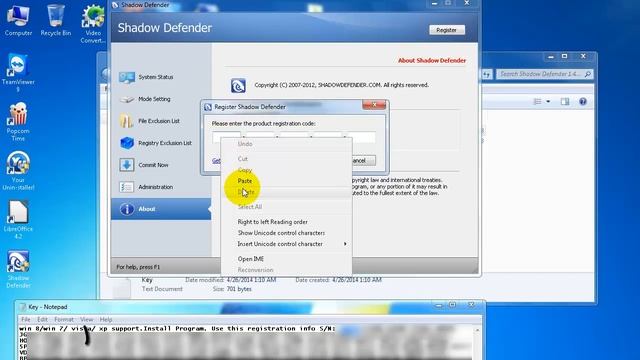Close the Register Shadow Defender dialog

tap(374, 105)
